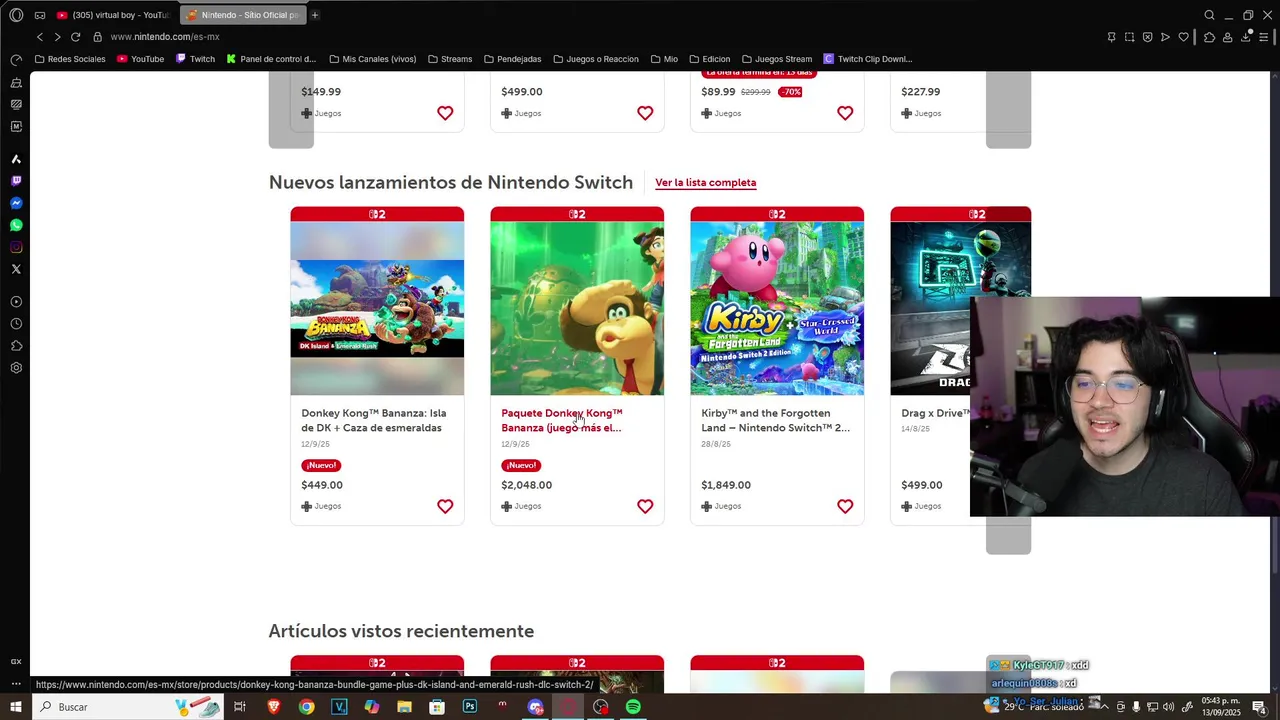This screenshot has height=720, width=1280.
Task: Toggle wishlist heart on the $89.99 sale card
Action: 845,114
